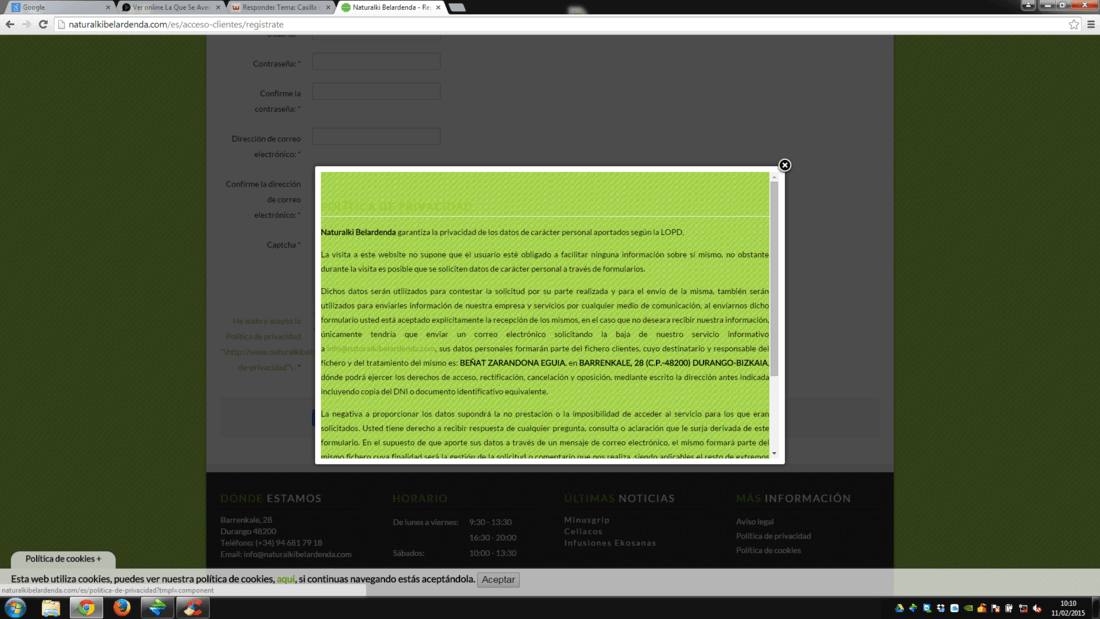Open the Action Center flag icon
Viewport: 1100px width, 619px height.
(x=995, y=608)
